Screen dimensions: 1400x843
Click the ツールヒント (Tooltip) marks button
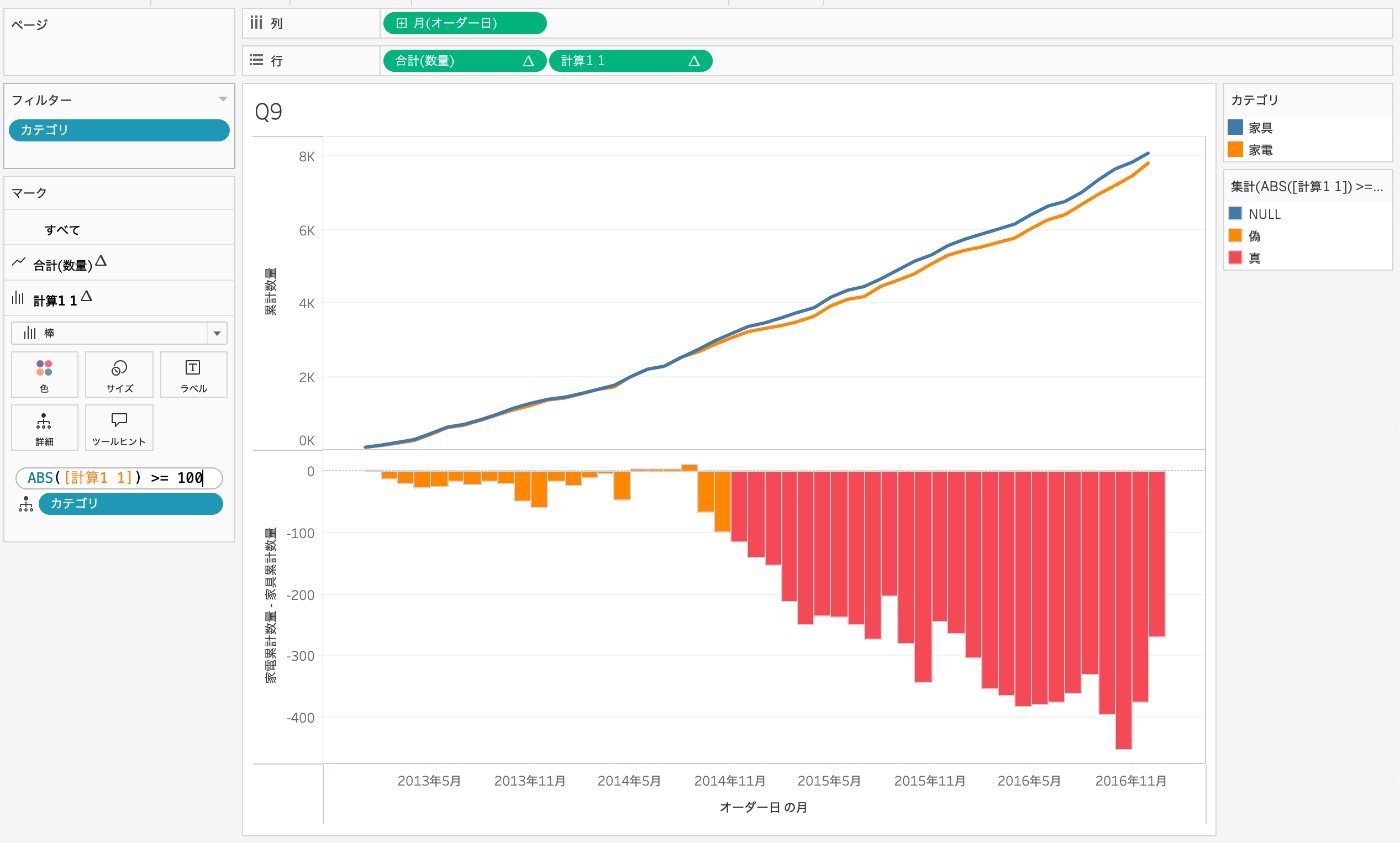(119, 427)
